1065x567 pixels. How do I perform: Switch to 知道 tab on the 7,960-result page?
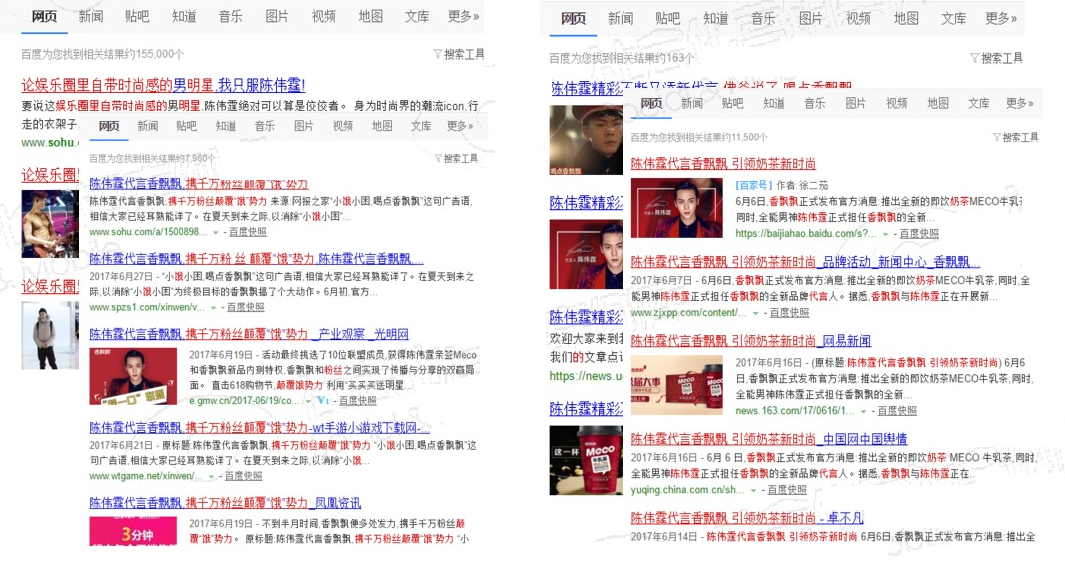[225, 126]
